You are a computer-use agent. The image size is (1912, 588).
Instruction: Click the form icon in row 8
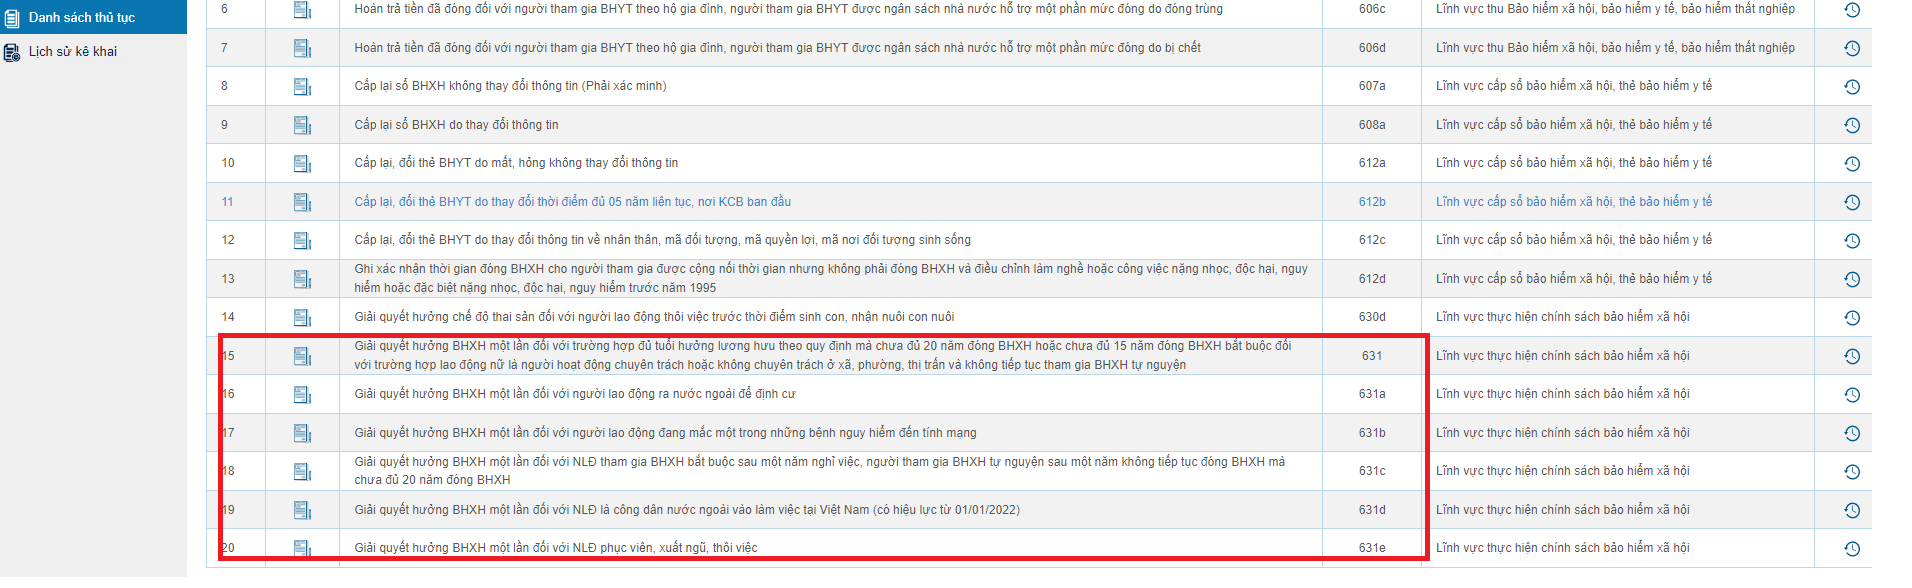coord(302,87)
